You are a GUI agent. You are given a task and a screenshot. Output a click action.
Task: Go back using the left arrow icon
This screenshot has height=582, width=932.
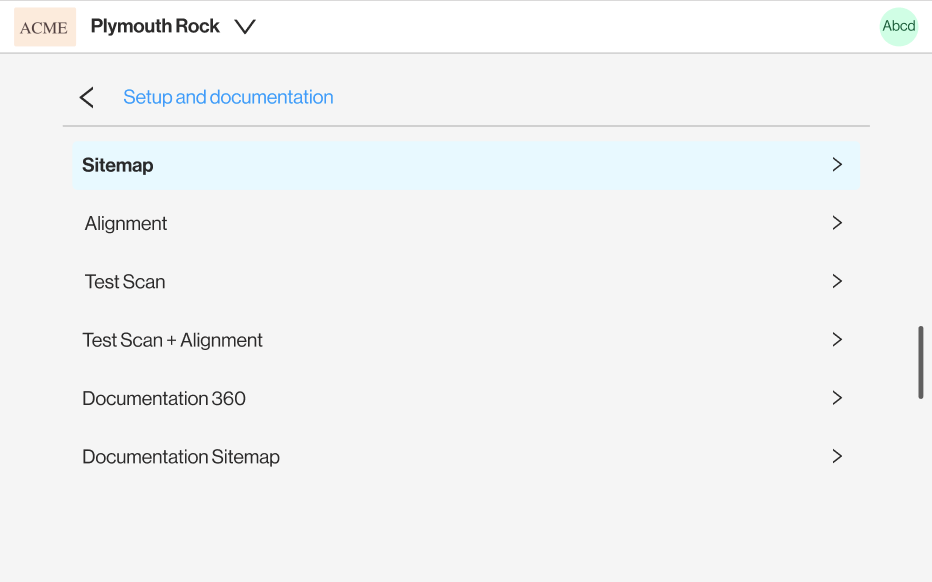click(87, 97)
